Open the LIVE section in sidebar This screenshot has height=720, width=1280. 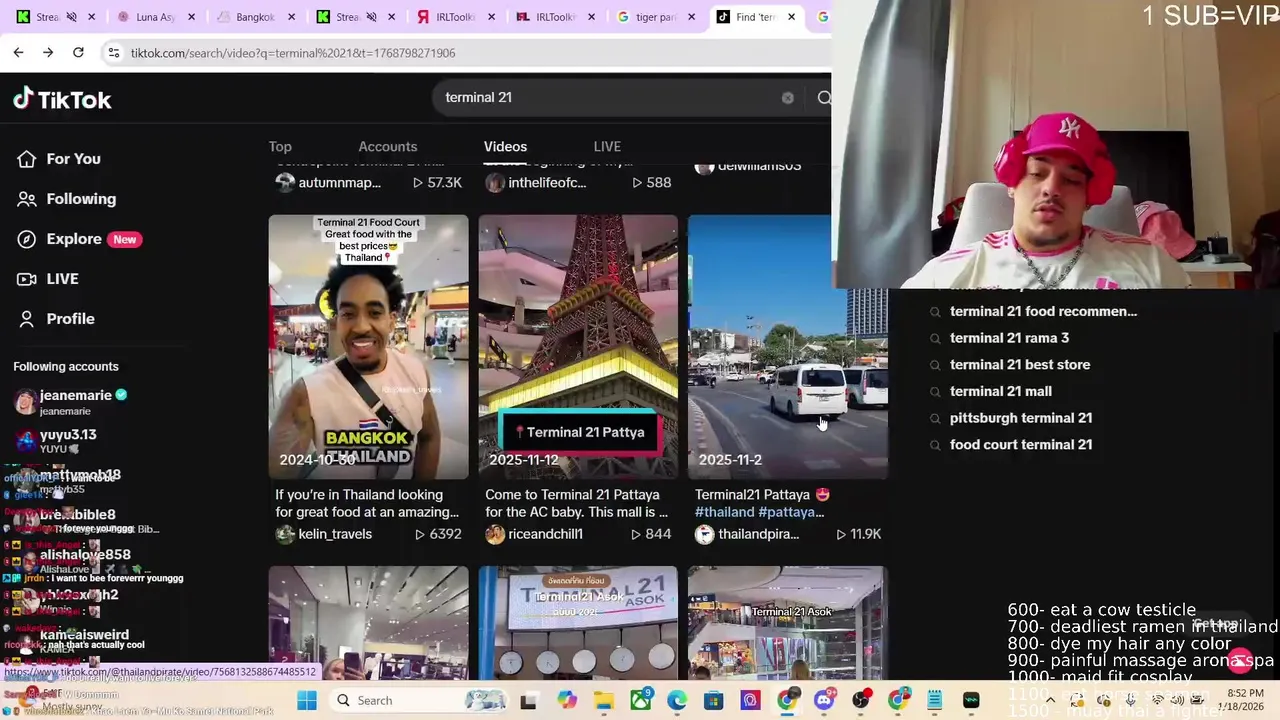click(x=48, y=279)
